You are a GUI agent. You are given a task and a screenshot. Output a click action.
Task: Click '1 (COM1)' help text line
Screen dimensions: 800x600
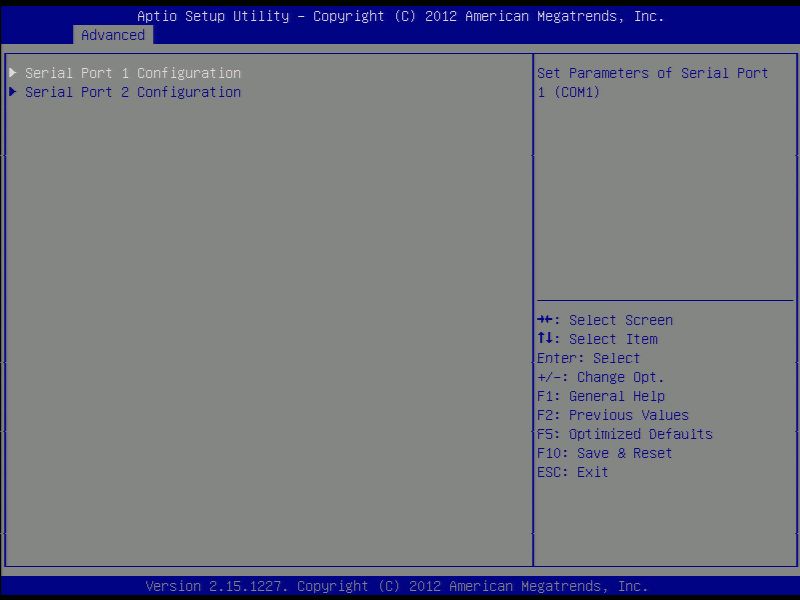tap(568, 92)
